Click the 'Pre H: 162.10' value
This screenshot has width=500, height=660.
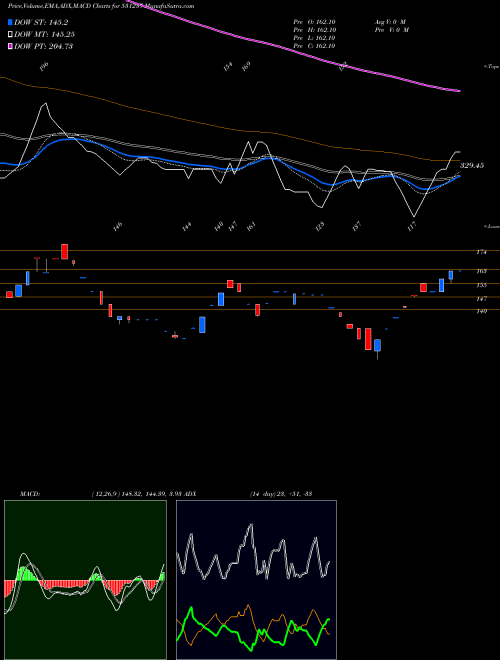(x=314, y=30)
